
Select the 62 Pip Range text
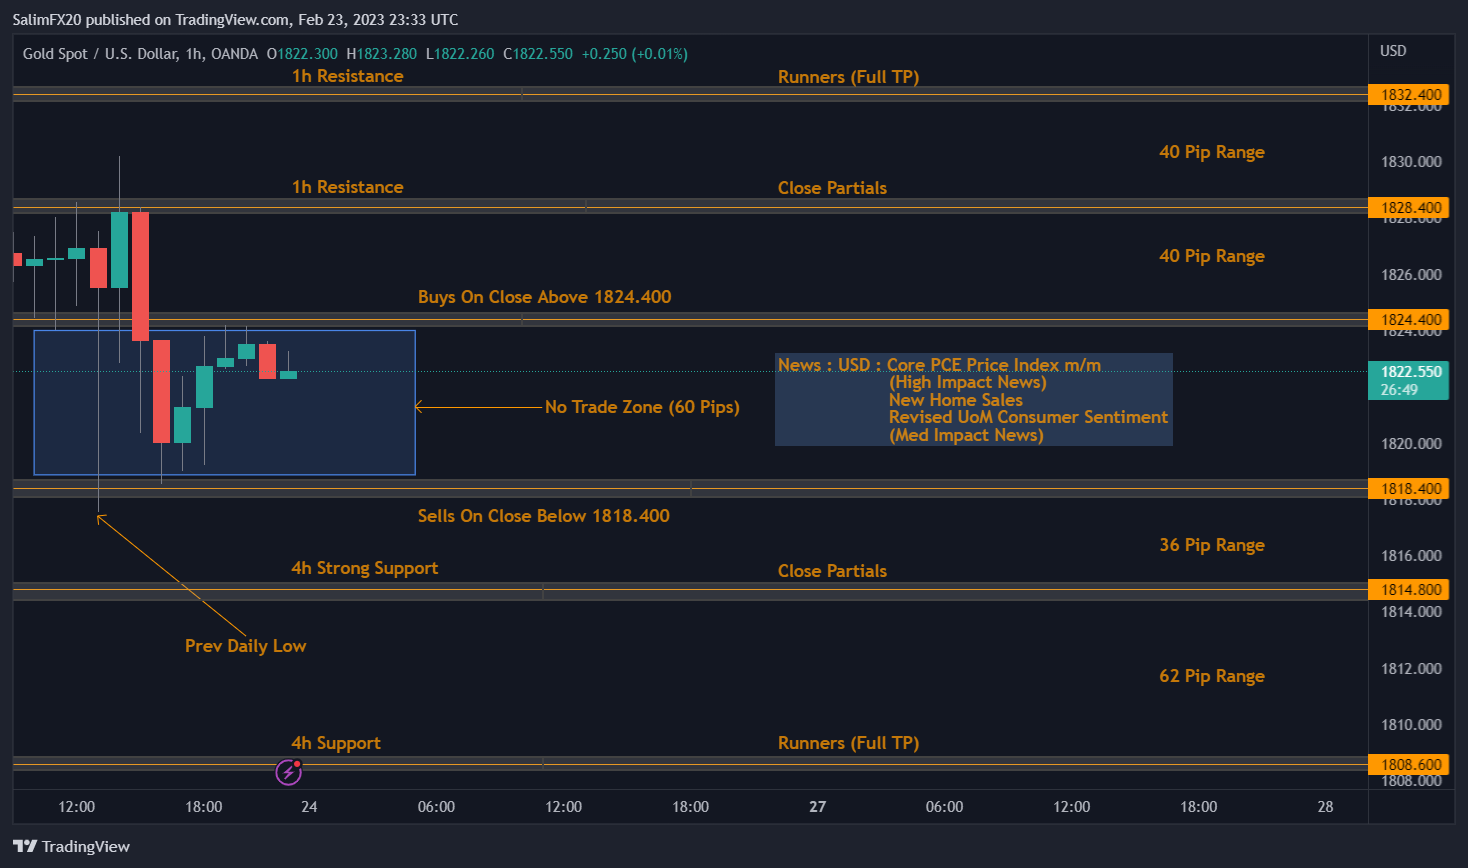1211,676
